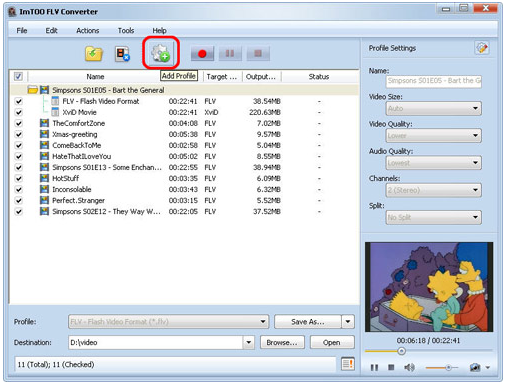The width and height of the screenshot is (507, 384).
Task: Open the Profile Settings edit icon
Action: tap(482, 48)
